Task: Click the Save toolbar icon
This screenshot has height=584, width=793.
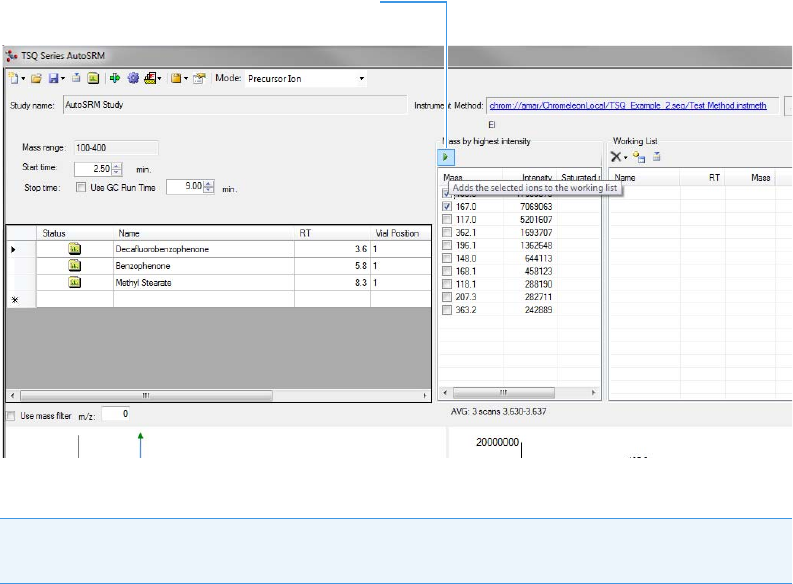Action: coord(52,78)
